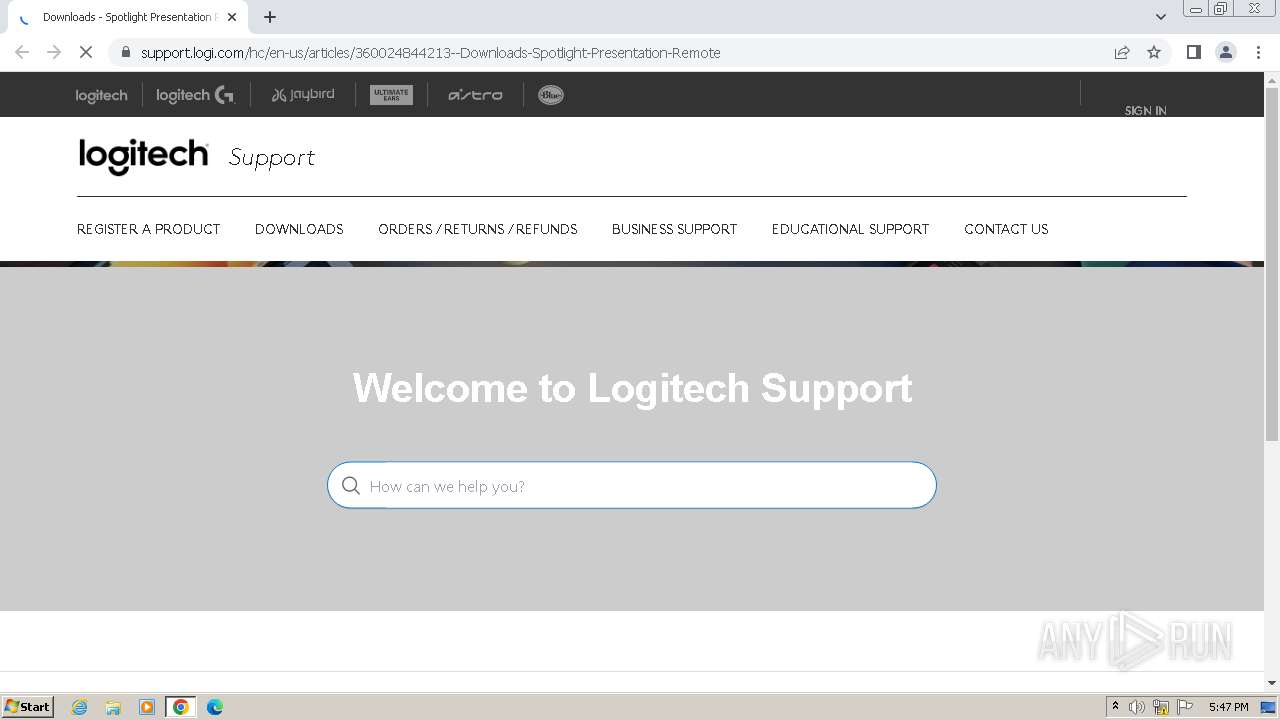1280x720 pixels.
Task: Go back to the previous page
Action: [x=22, y=52]
